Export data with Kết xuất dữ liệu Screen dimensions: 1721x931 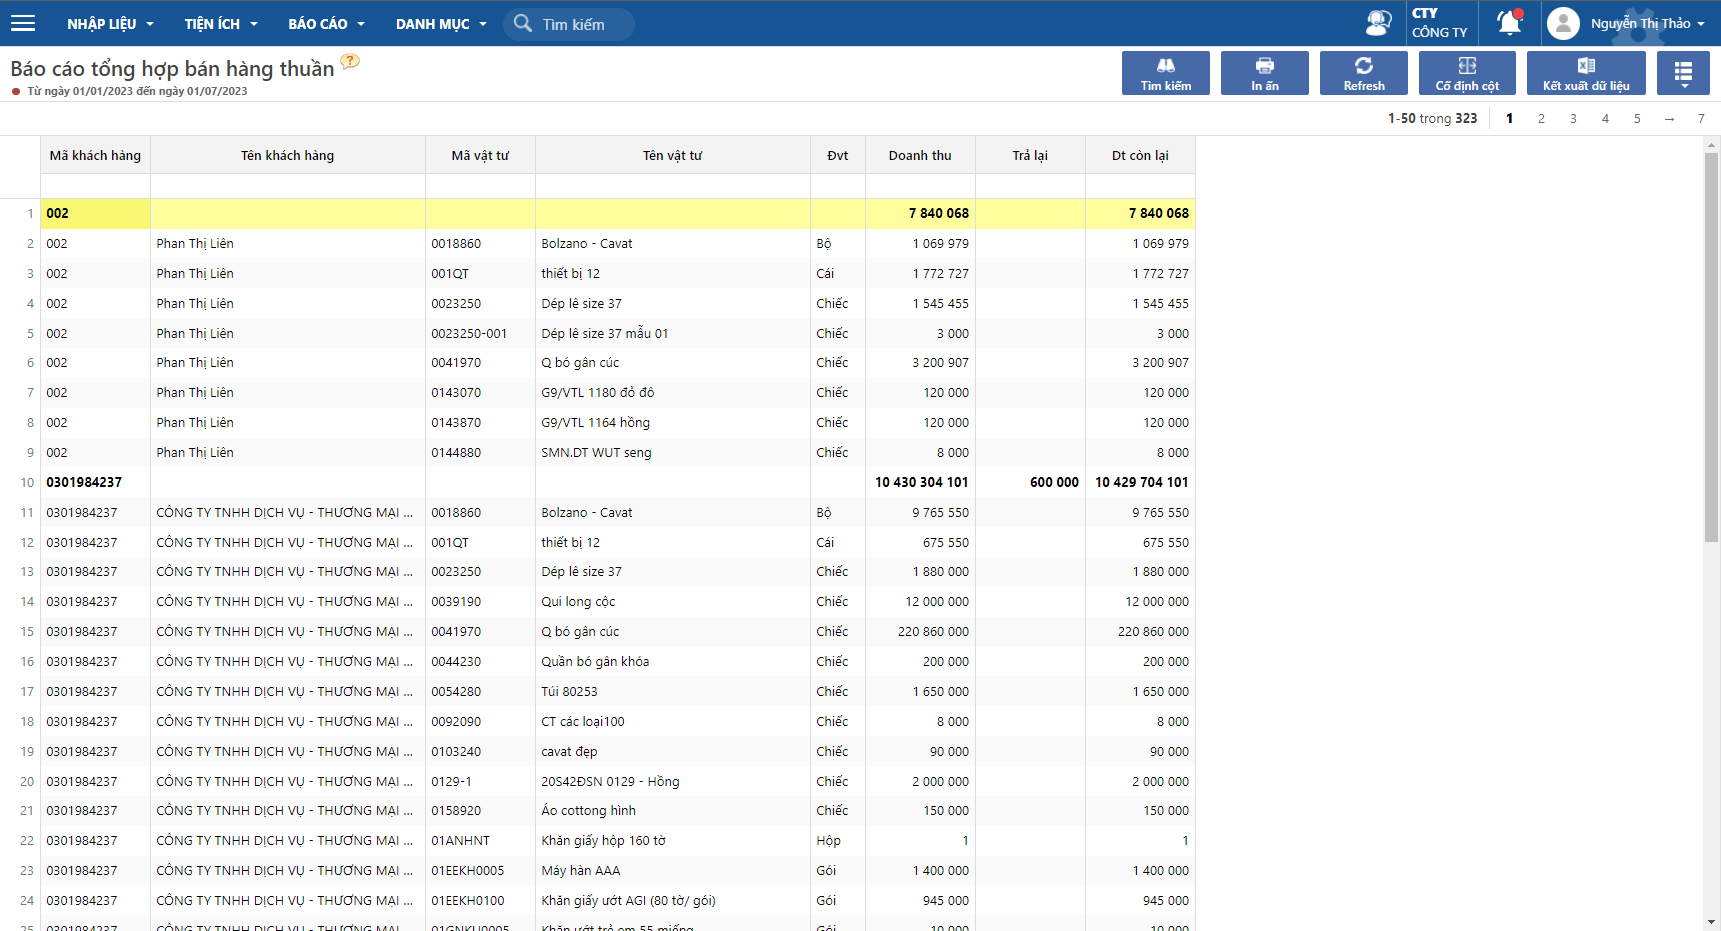pyautogui.click(x=1586, y=73)
